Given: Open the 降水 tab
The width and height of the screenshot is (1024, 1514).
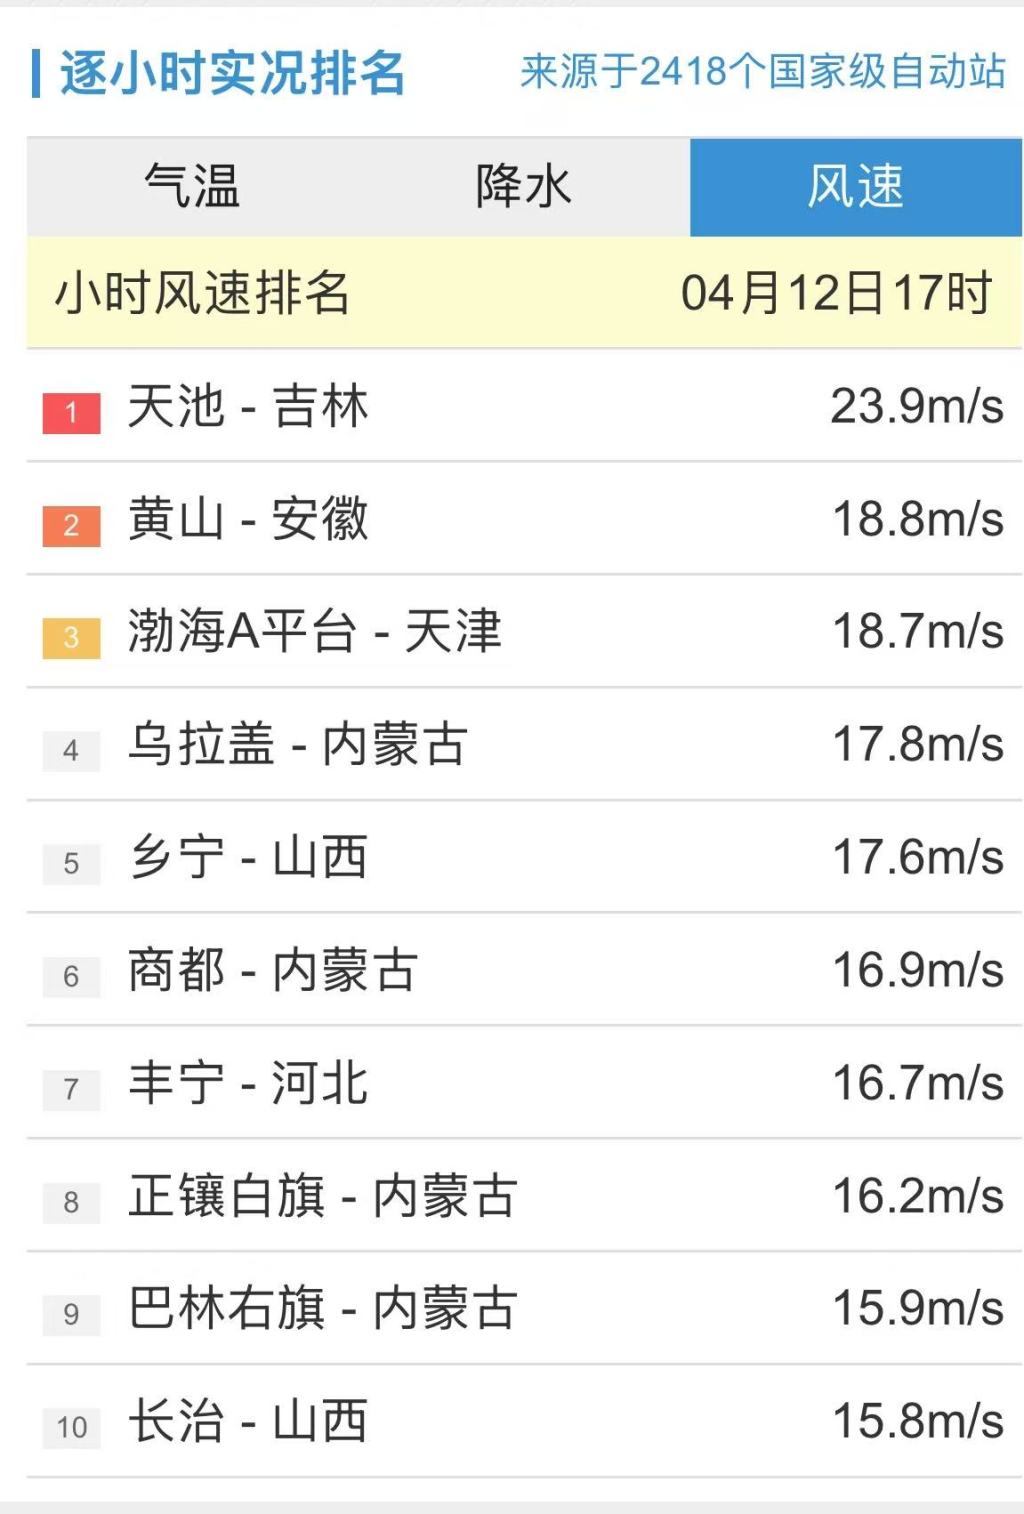Looking at the screenshot, I should tap(524, 187).
